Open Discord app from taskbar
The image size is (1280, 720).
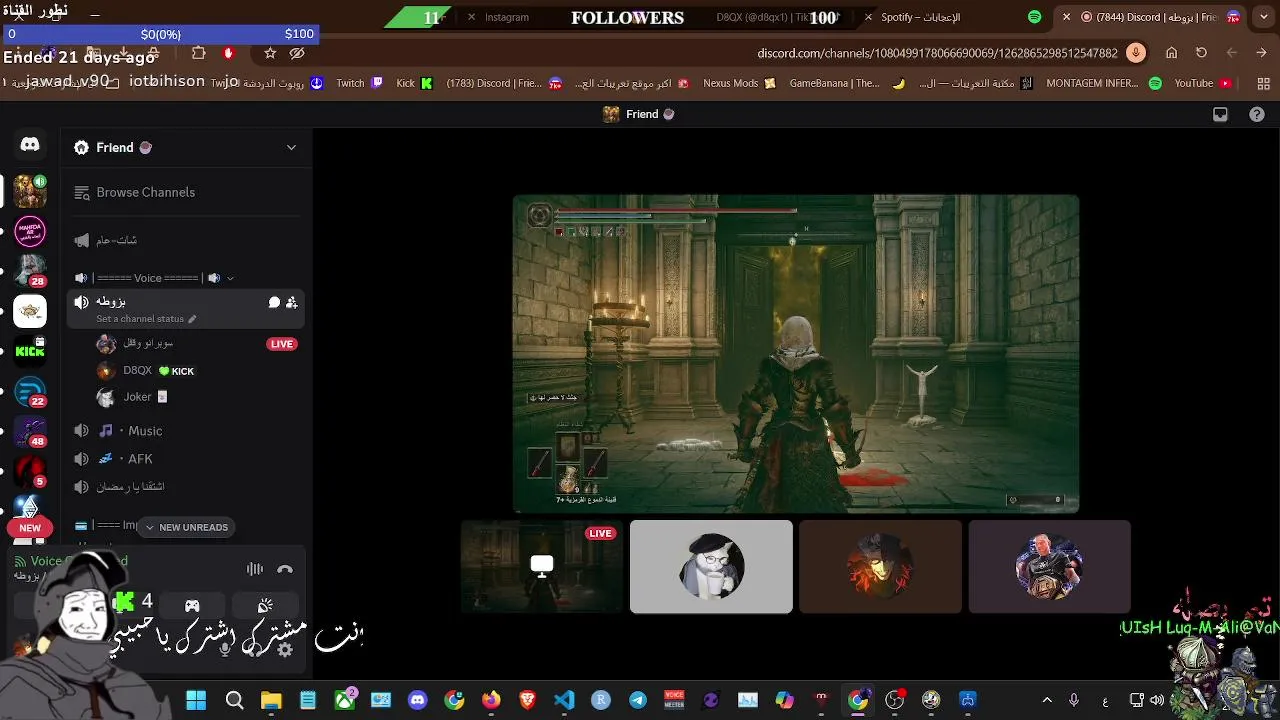tap(418, 700)
